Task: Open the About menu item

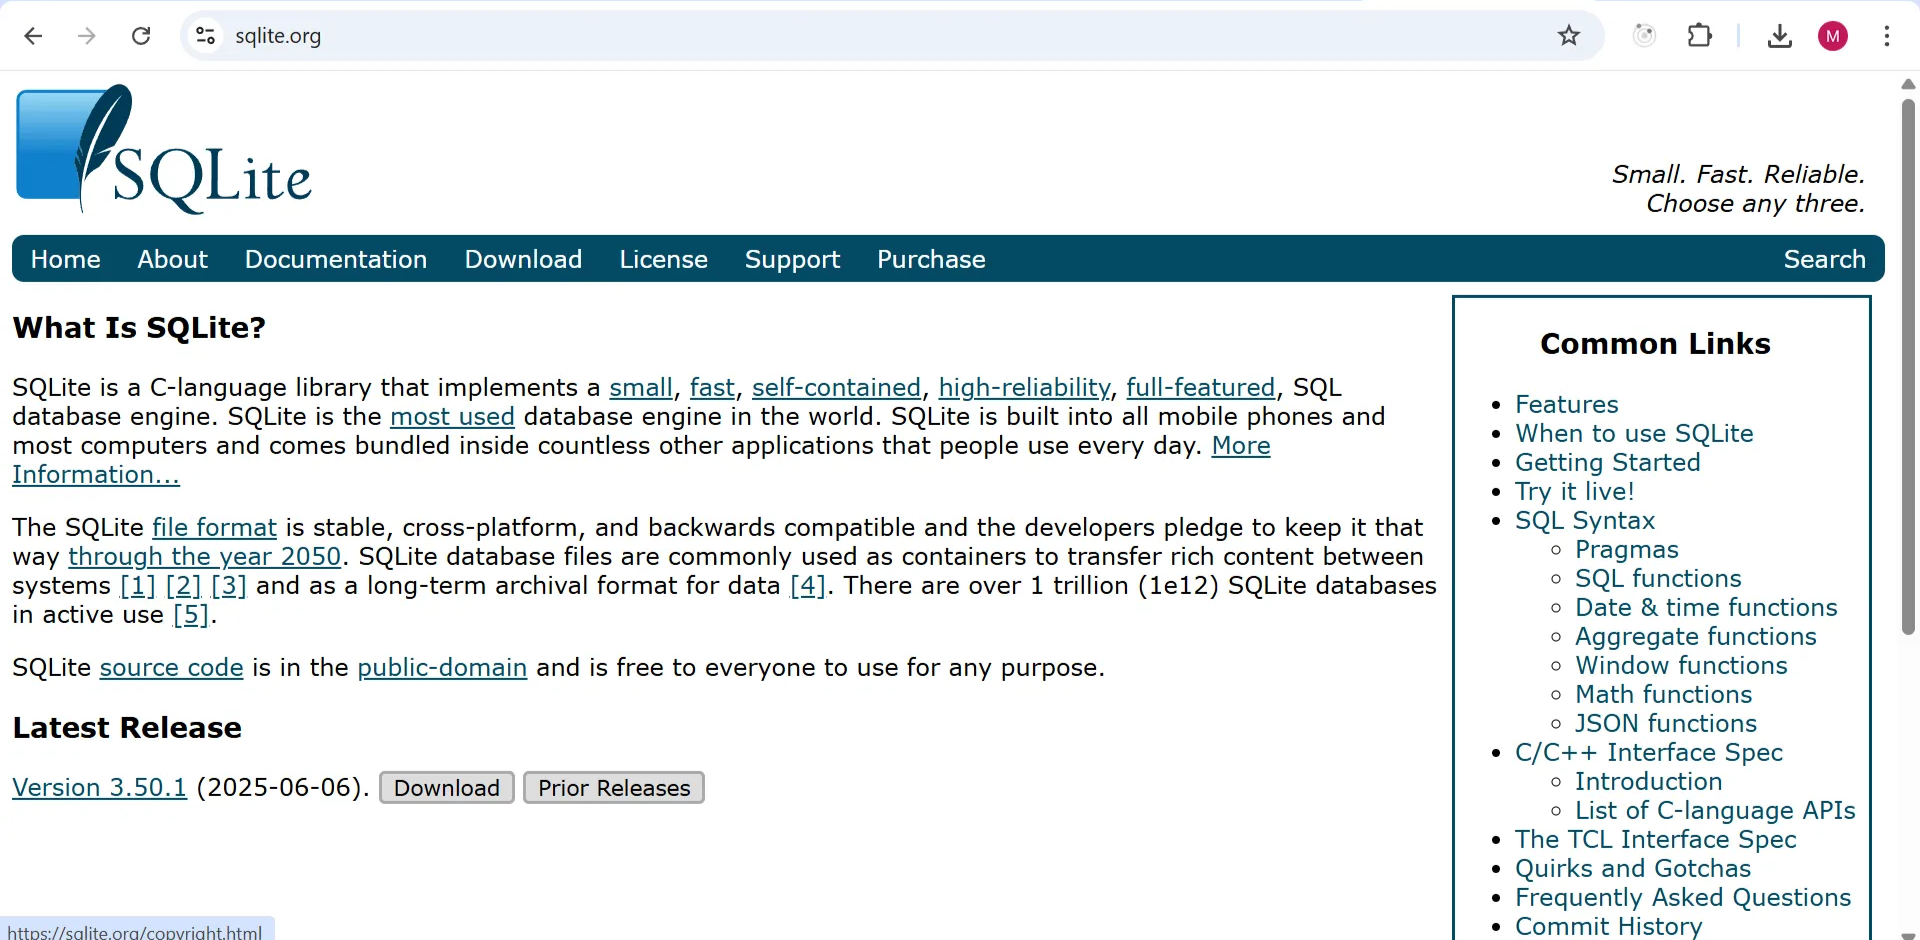Action: click(172, 259)
